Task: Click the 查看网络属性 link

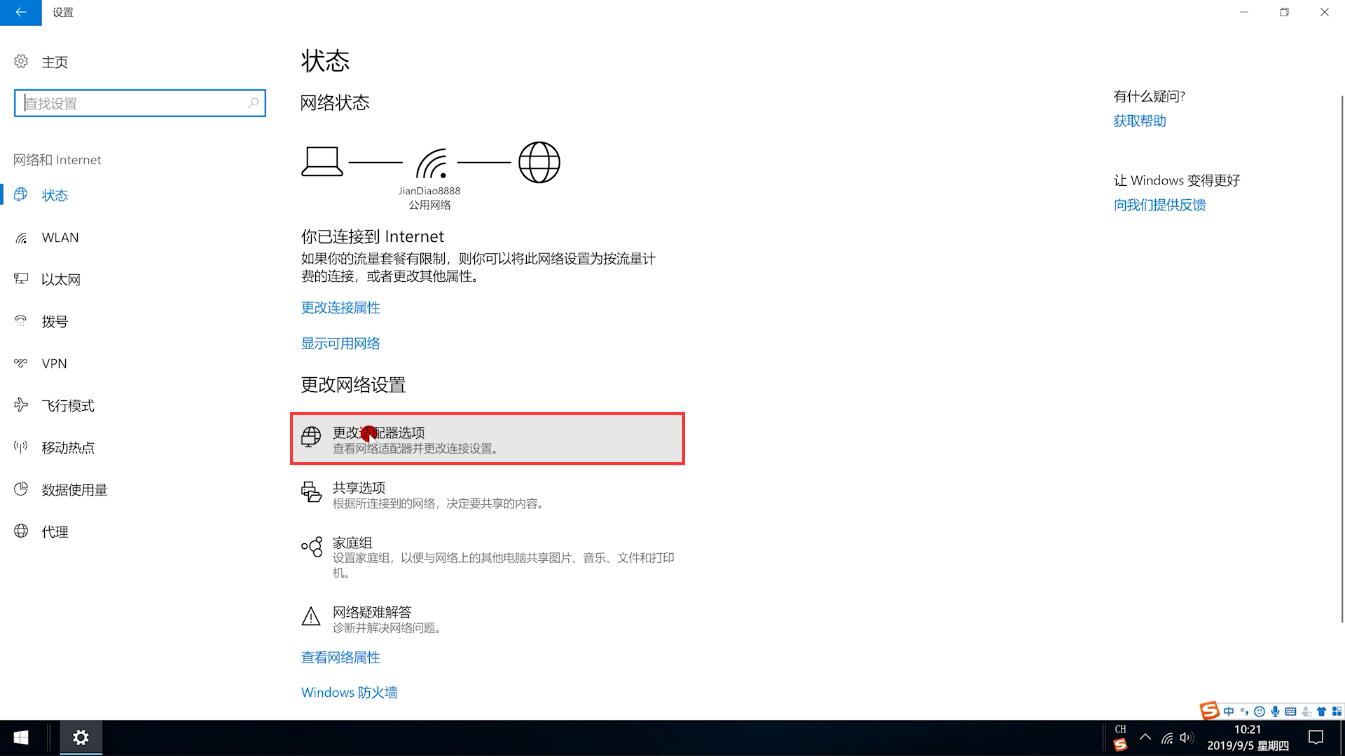Action: tap(340, 657)
